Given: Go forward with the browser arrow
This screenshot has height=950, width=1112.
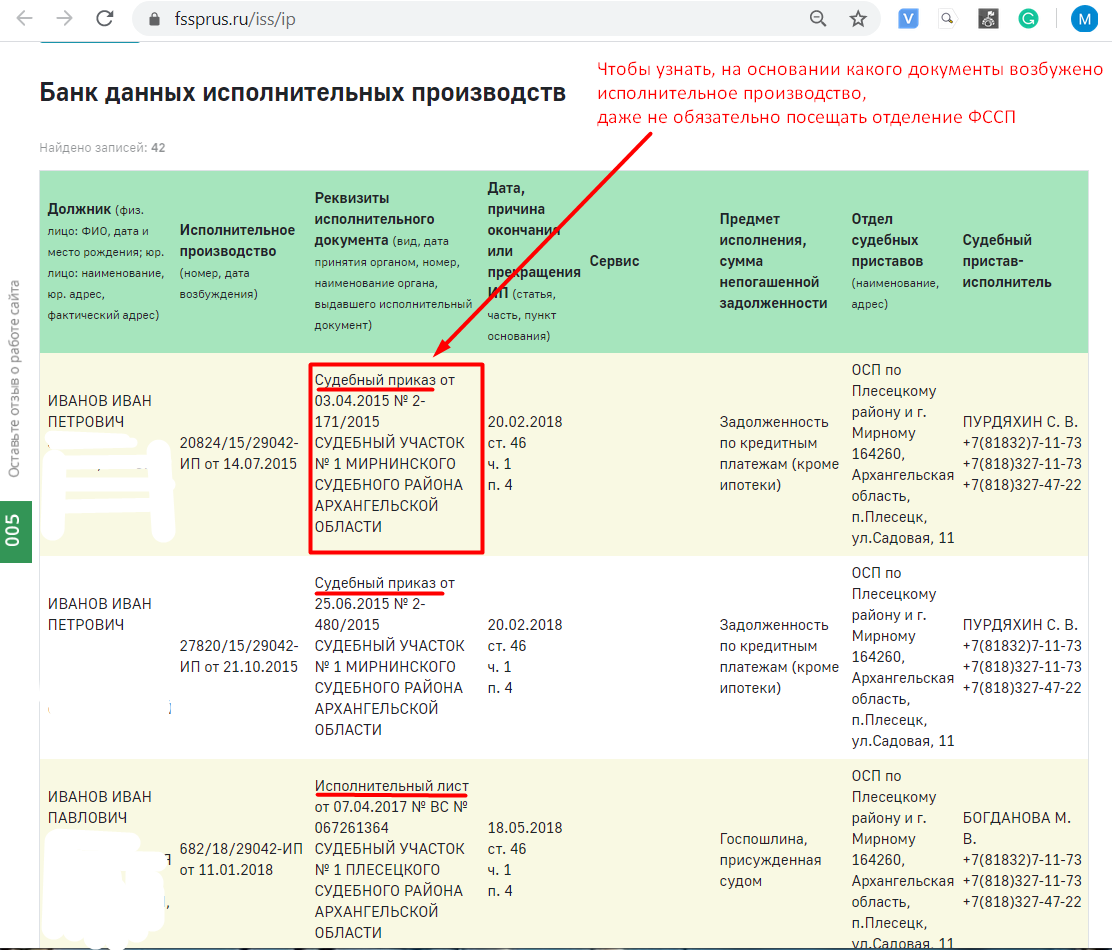Looking at the screenshot, I should pos(65,18).
